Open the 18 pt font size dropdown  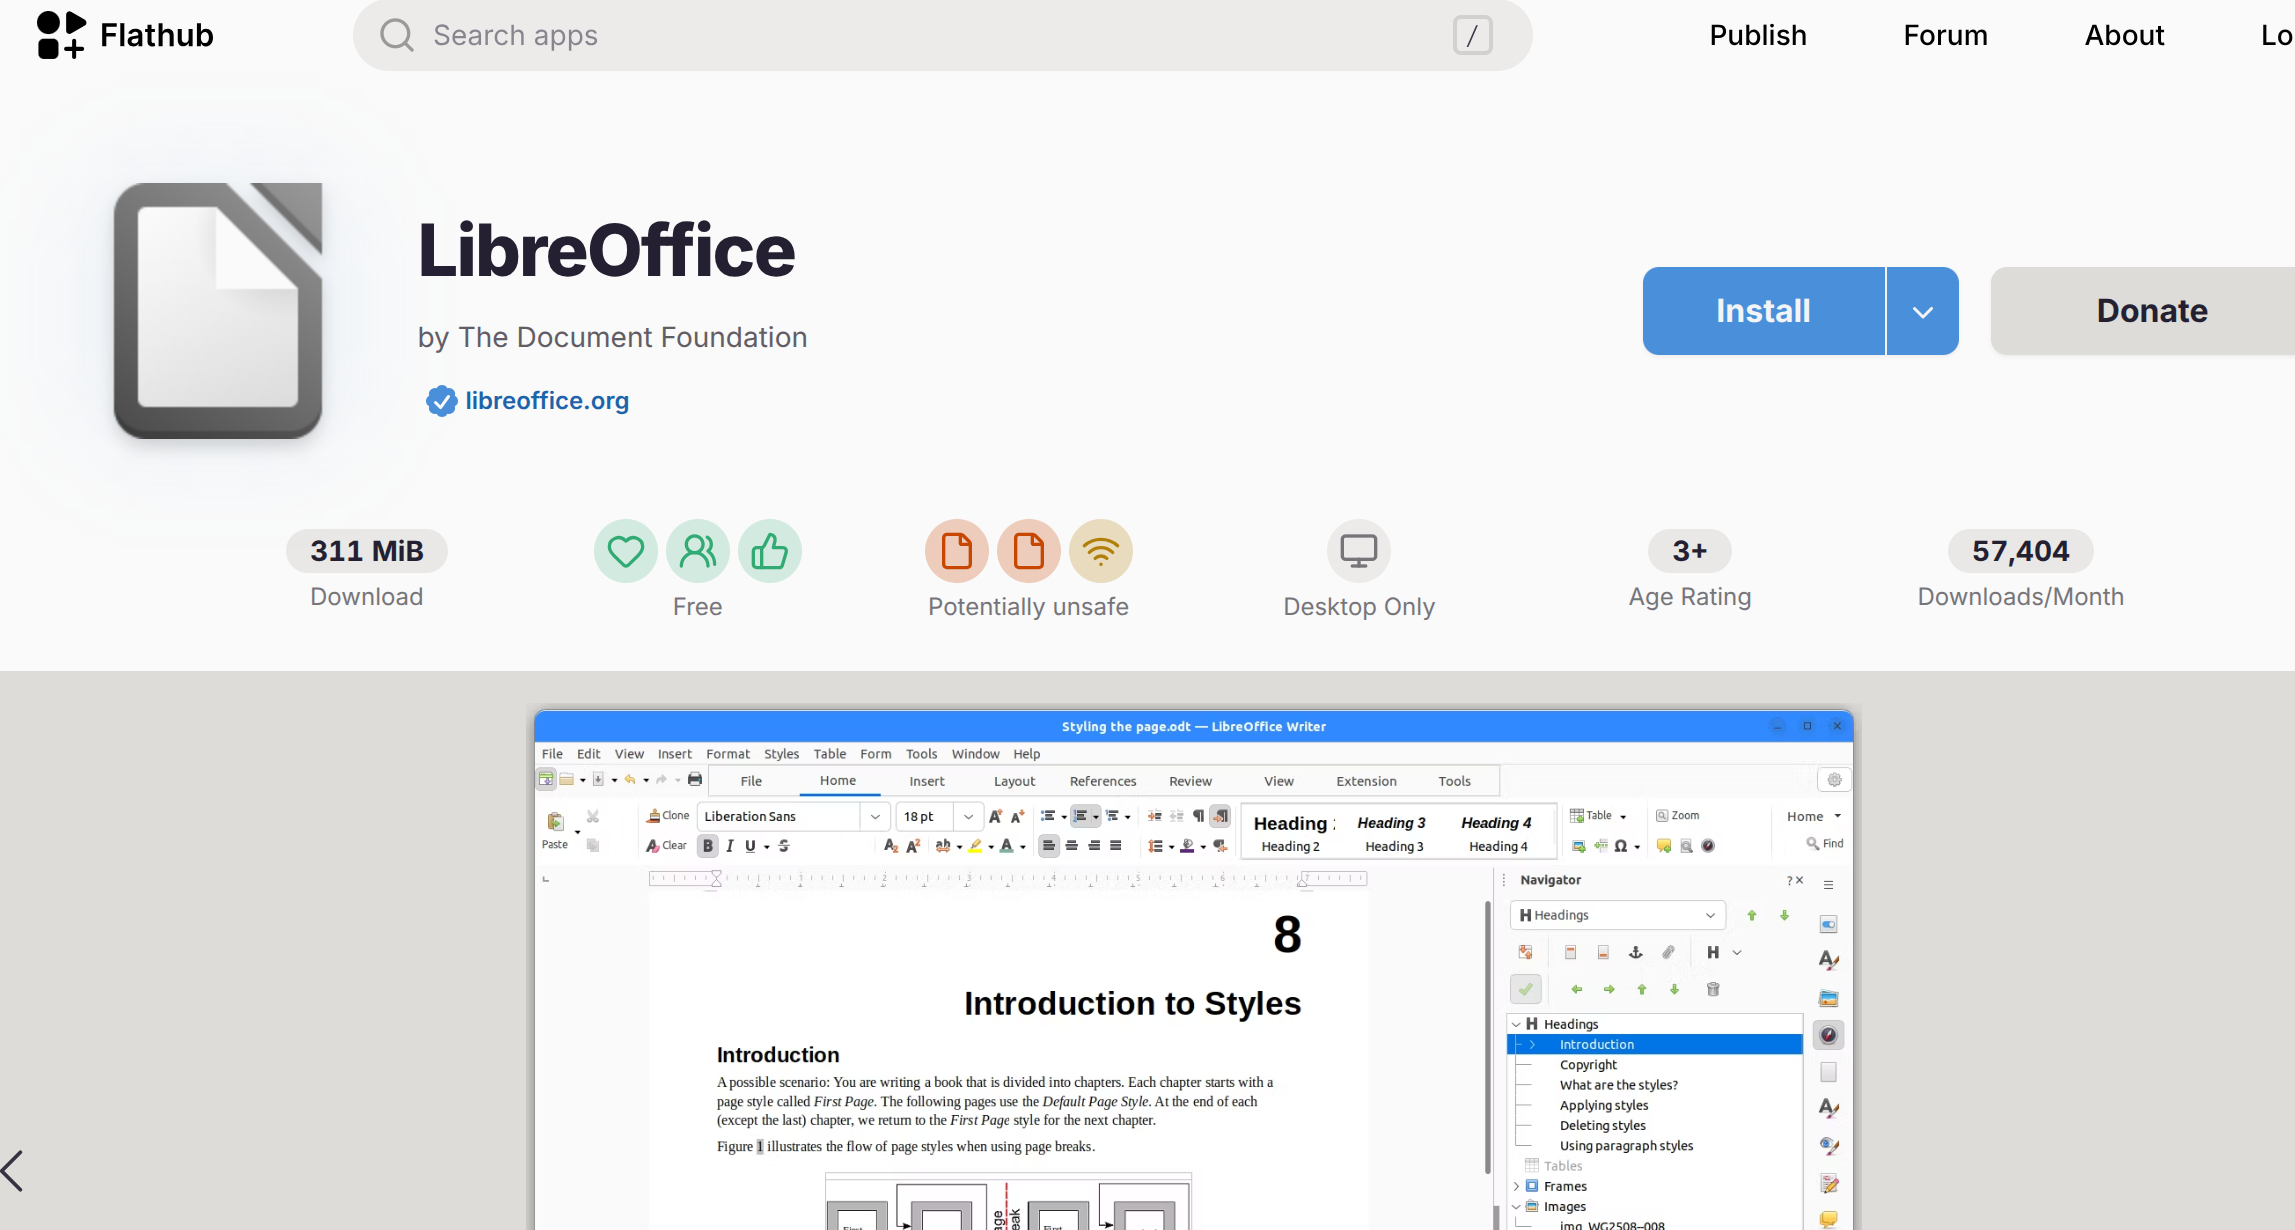tap(968, 817)
